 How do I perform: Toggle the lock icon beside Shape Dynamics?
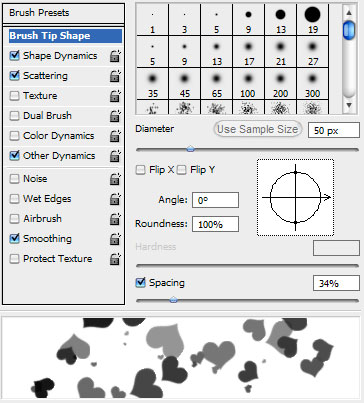[115, 56]
